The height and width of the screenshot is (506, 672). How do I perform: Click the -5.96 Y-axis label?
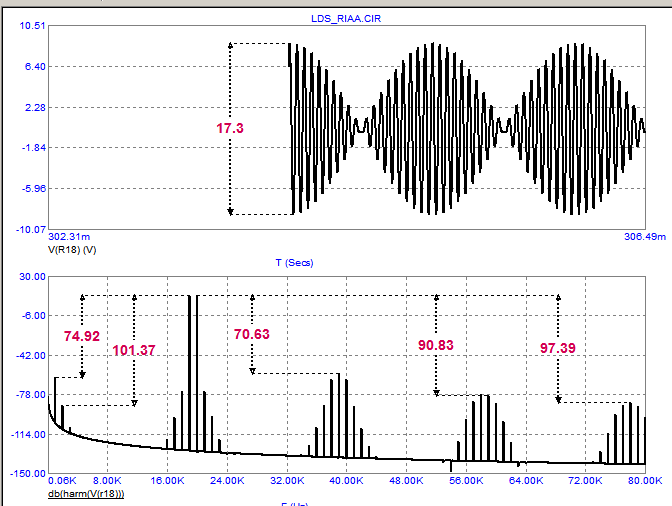pyautogui.click(x=33, y=189)
